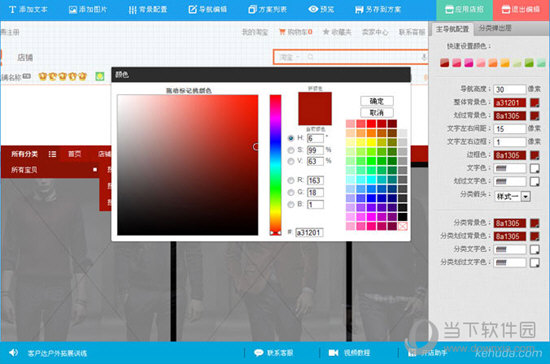Open color picker for 整体背景色 swatch

pos(535,103)
